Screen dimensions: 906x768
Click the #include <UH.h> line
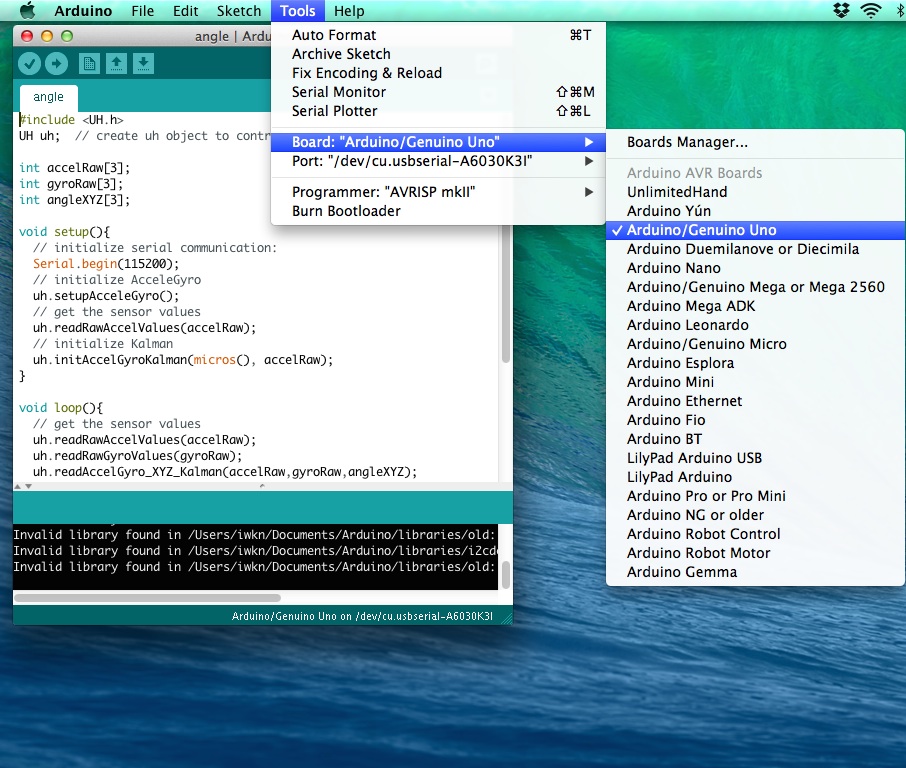(71, 120)
